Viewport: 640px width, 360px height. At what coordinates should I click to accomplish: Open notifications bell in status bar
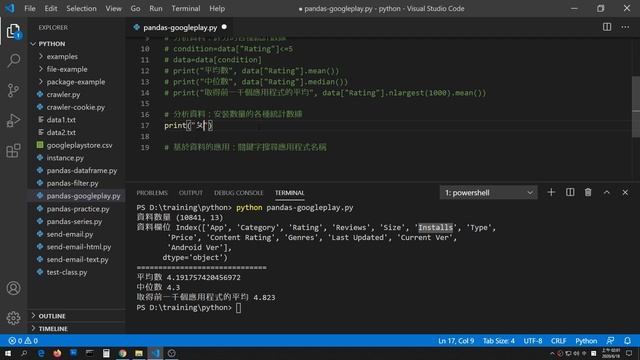[627, 340]
